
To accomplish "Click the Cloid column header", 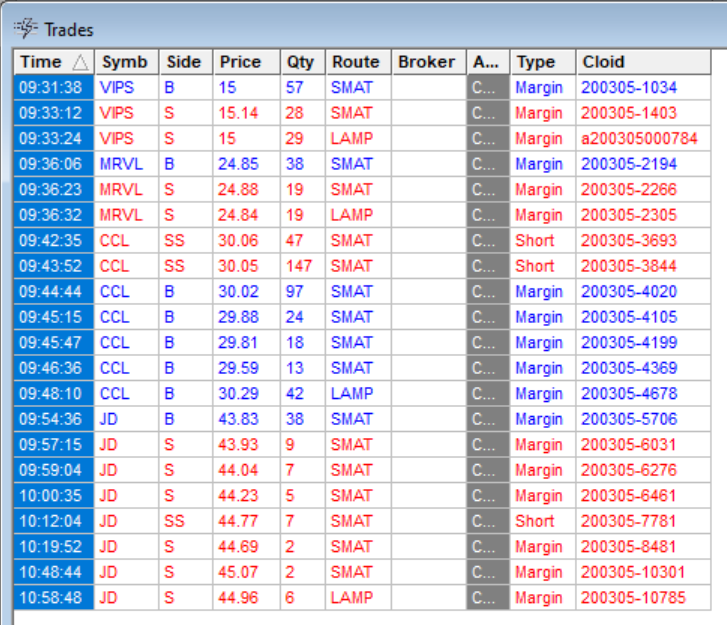I will click(x=604, y=62).
